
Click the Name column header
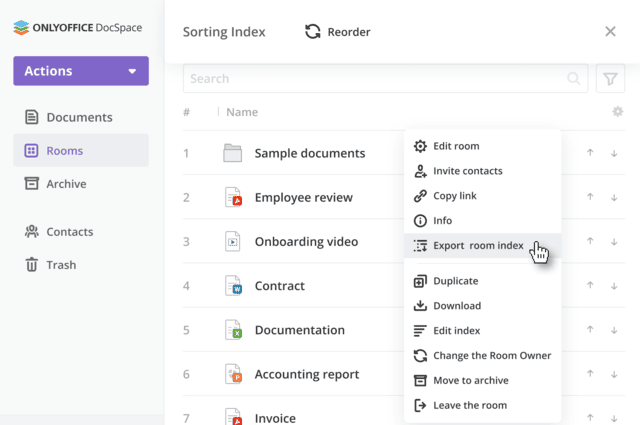pyautogui.click(x=242, y=113)
